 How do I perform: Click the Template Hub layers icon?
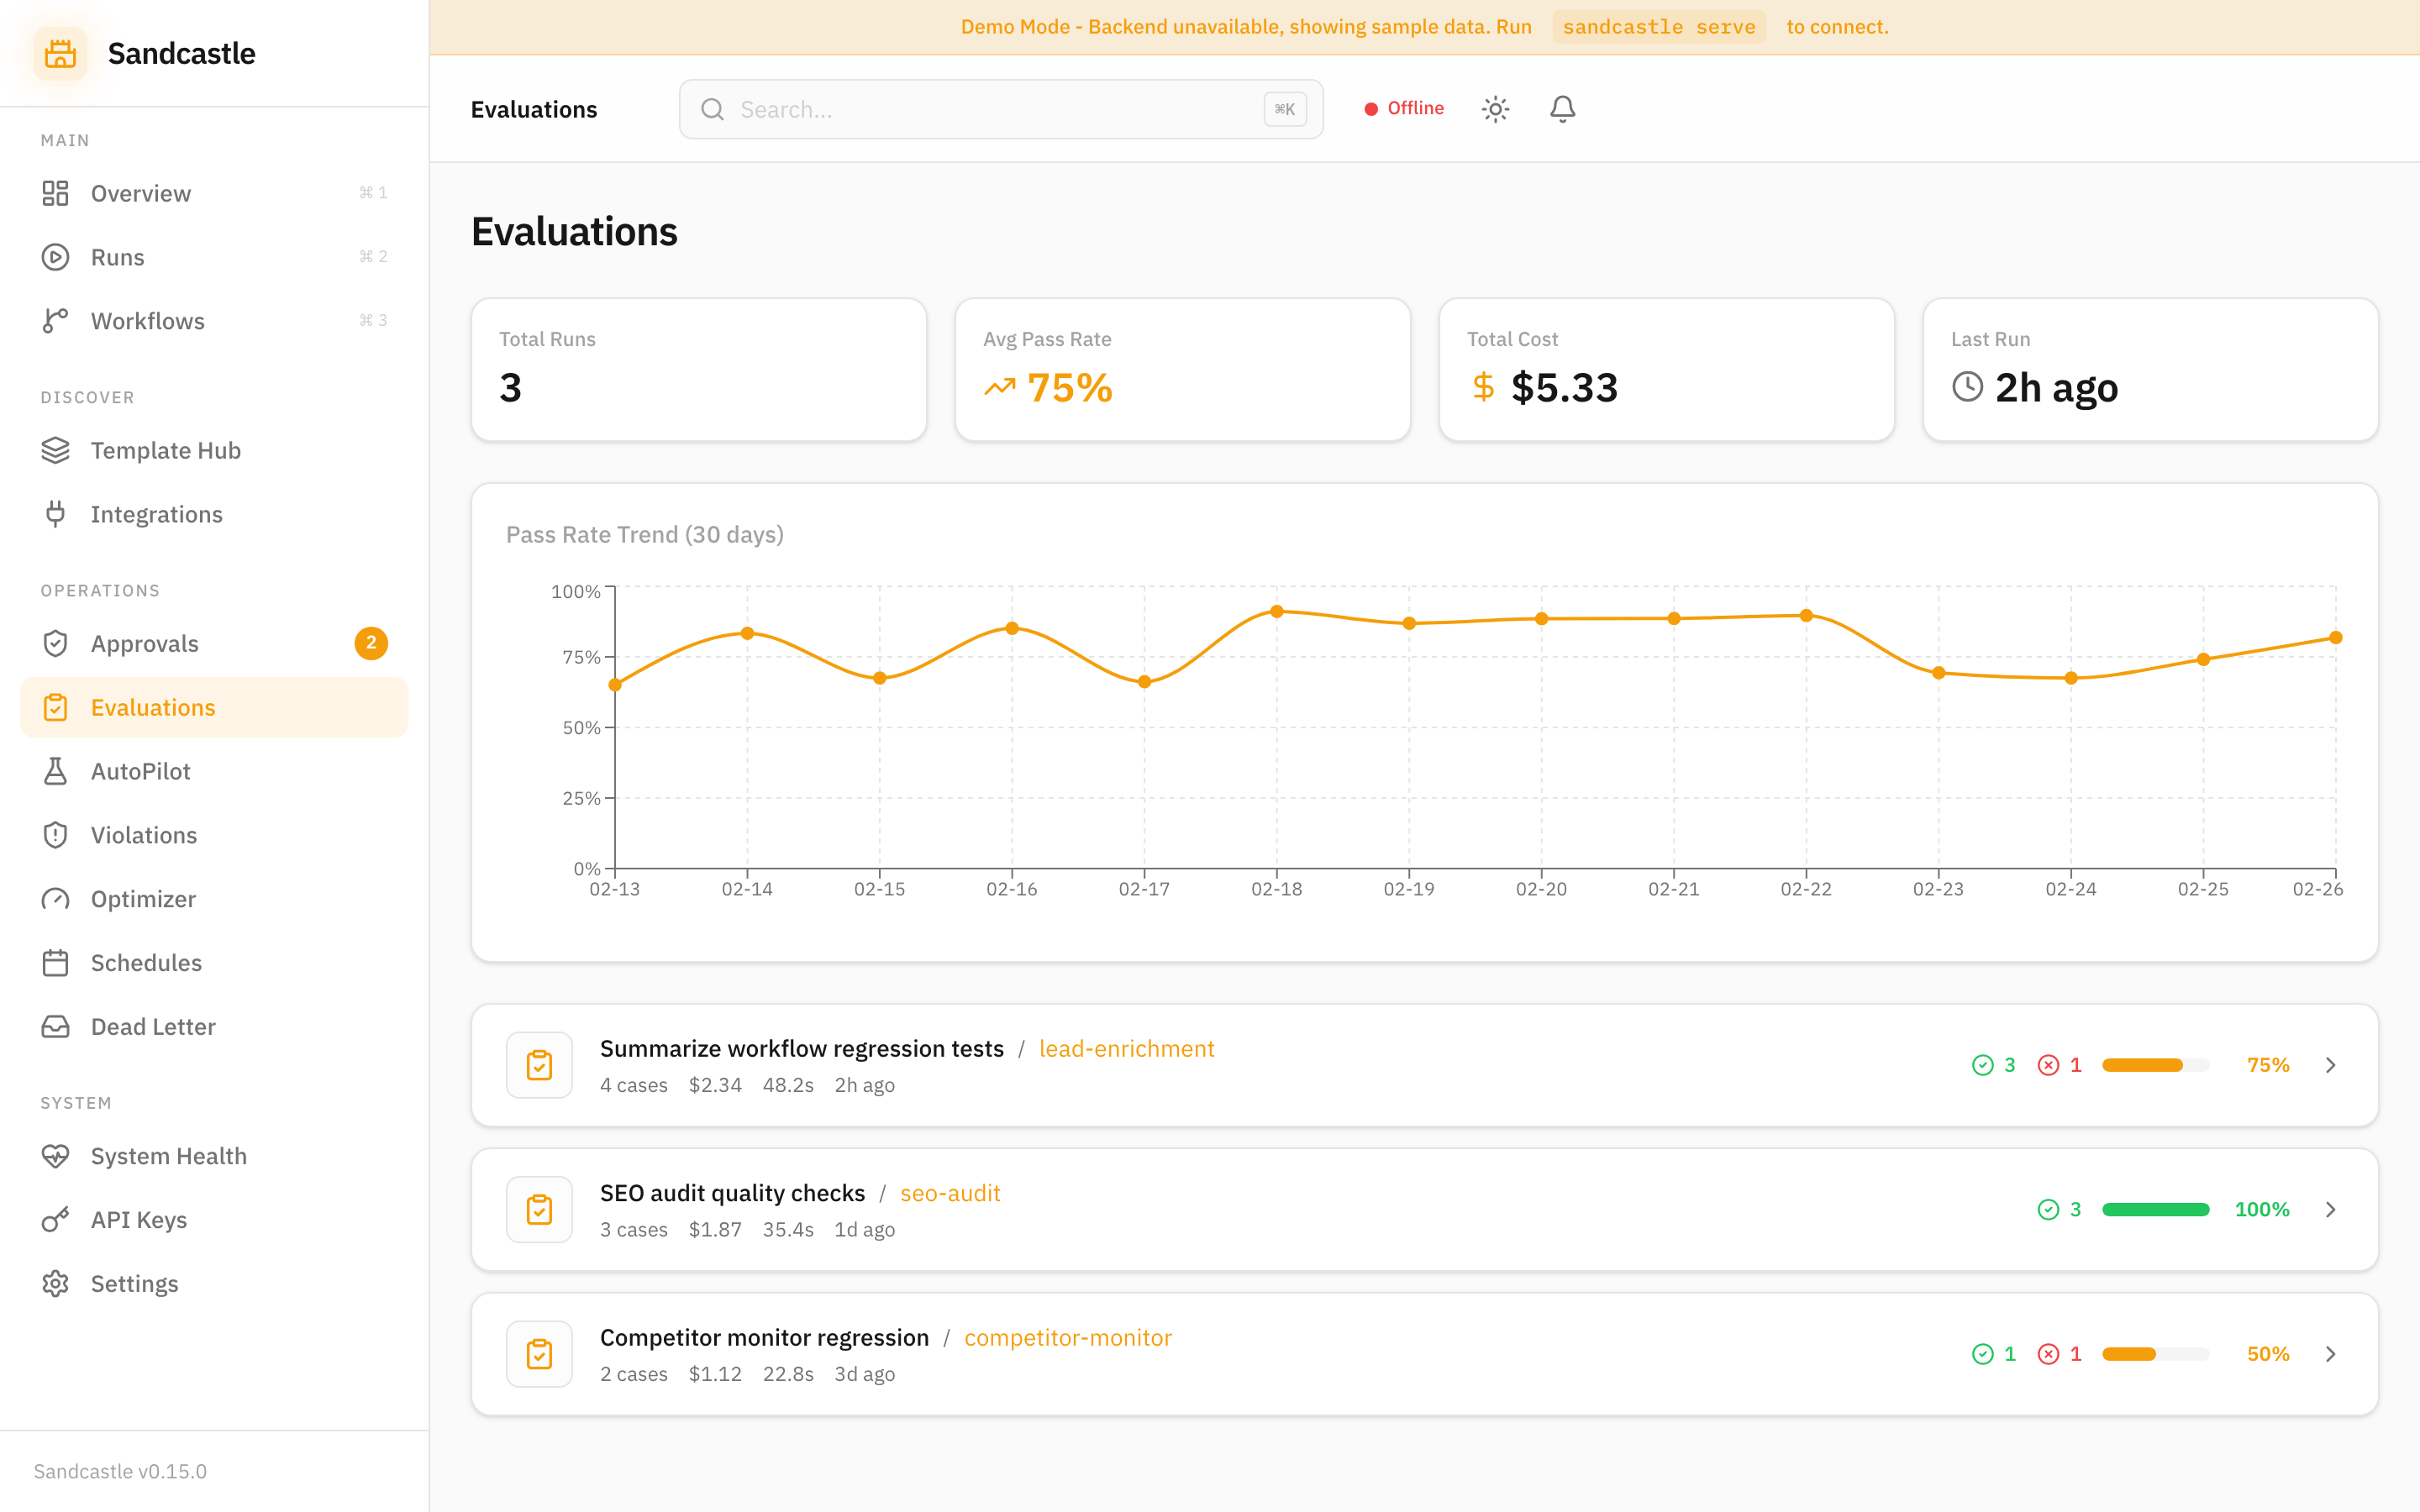[x=55, y=450]
